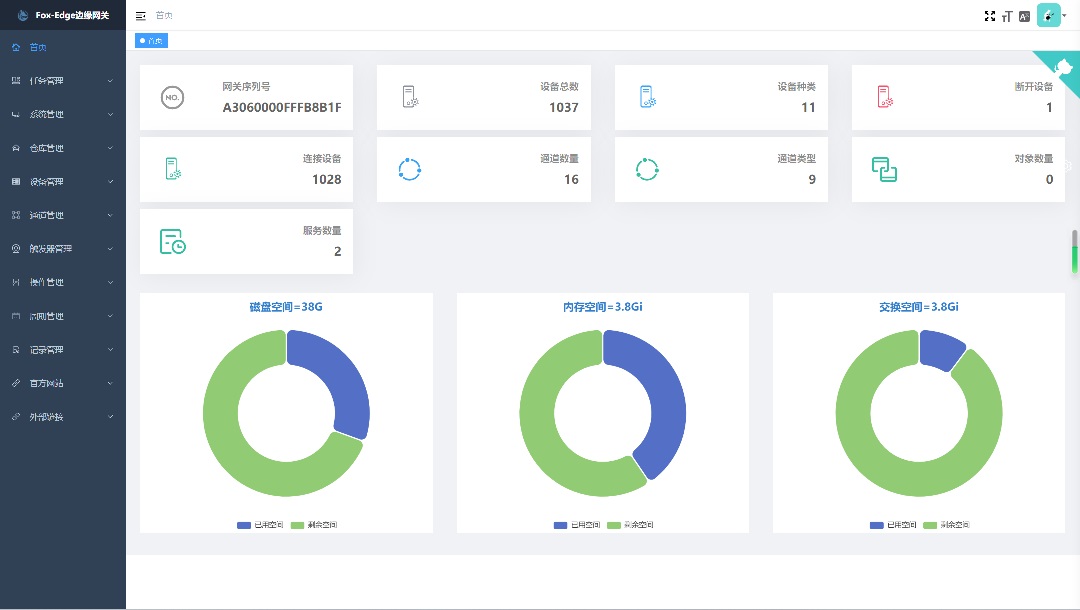Collapse the sidebar with hamburger toggle
This screenshot has width=1080, height=610.
click(x=141, y=16)
